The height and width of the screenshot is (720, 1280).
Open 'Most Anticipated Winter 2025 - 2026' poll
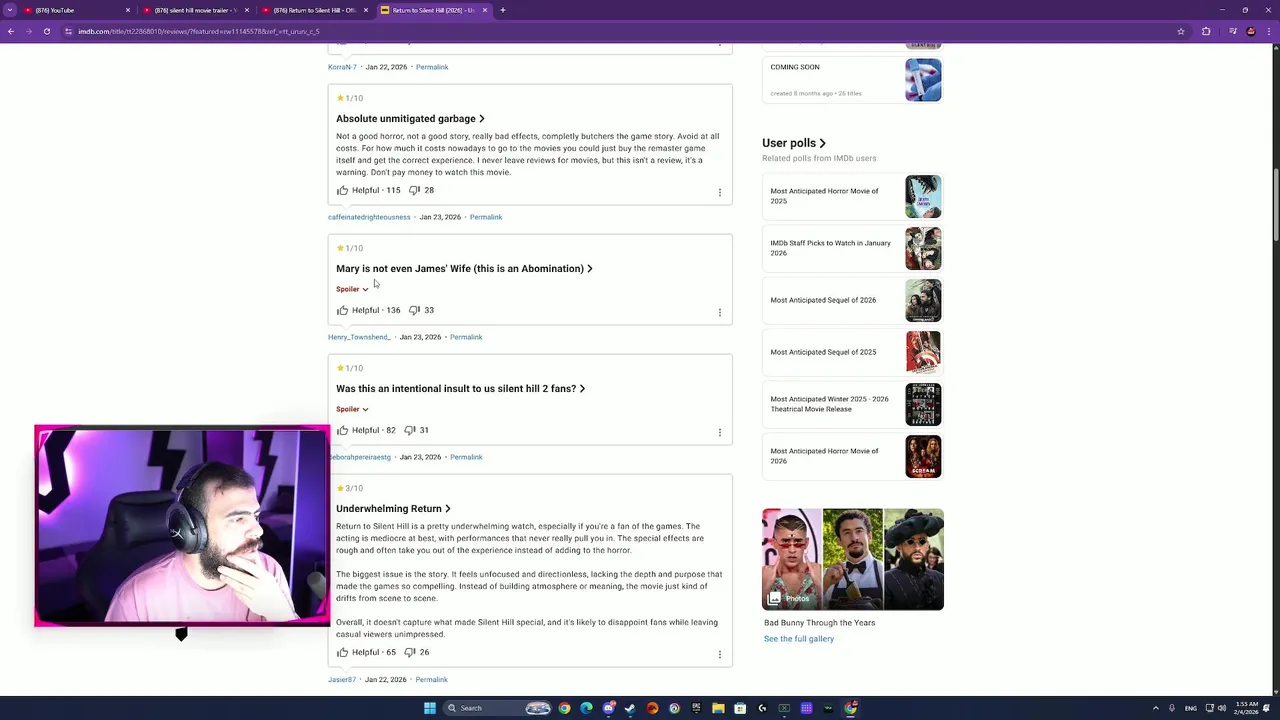point(853,404)
